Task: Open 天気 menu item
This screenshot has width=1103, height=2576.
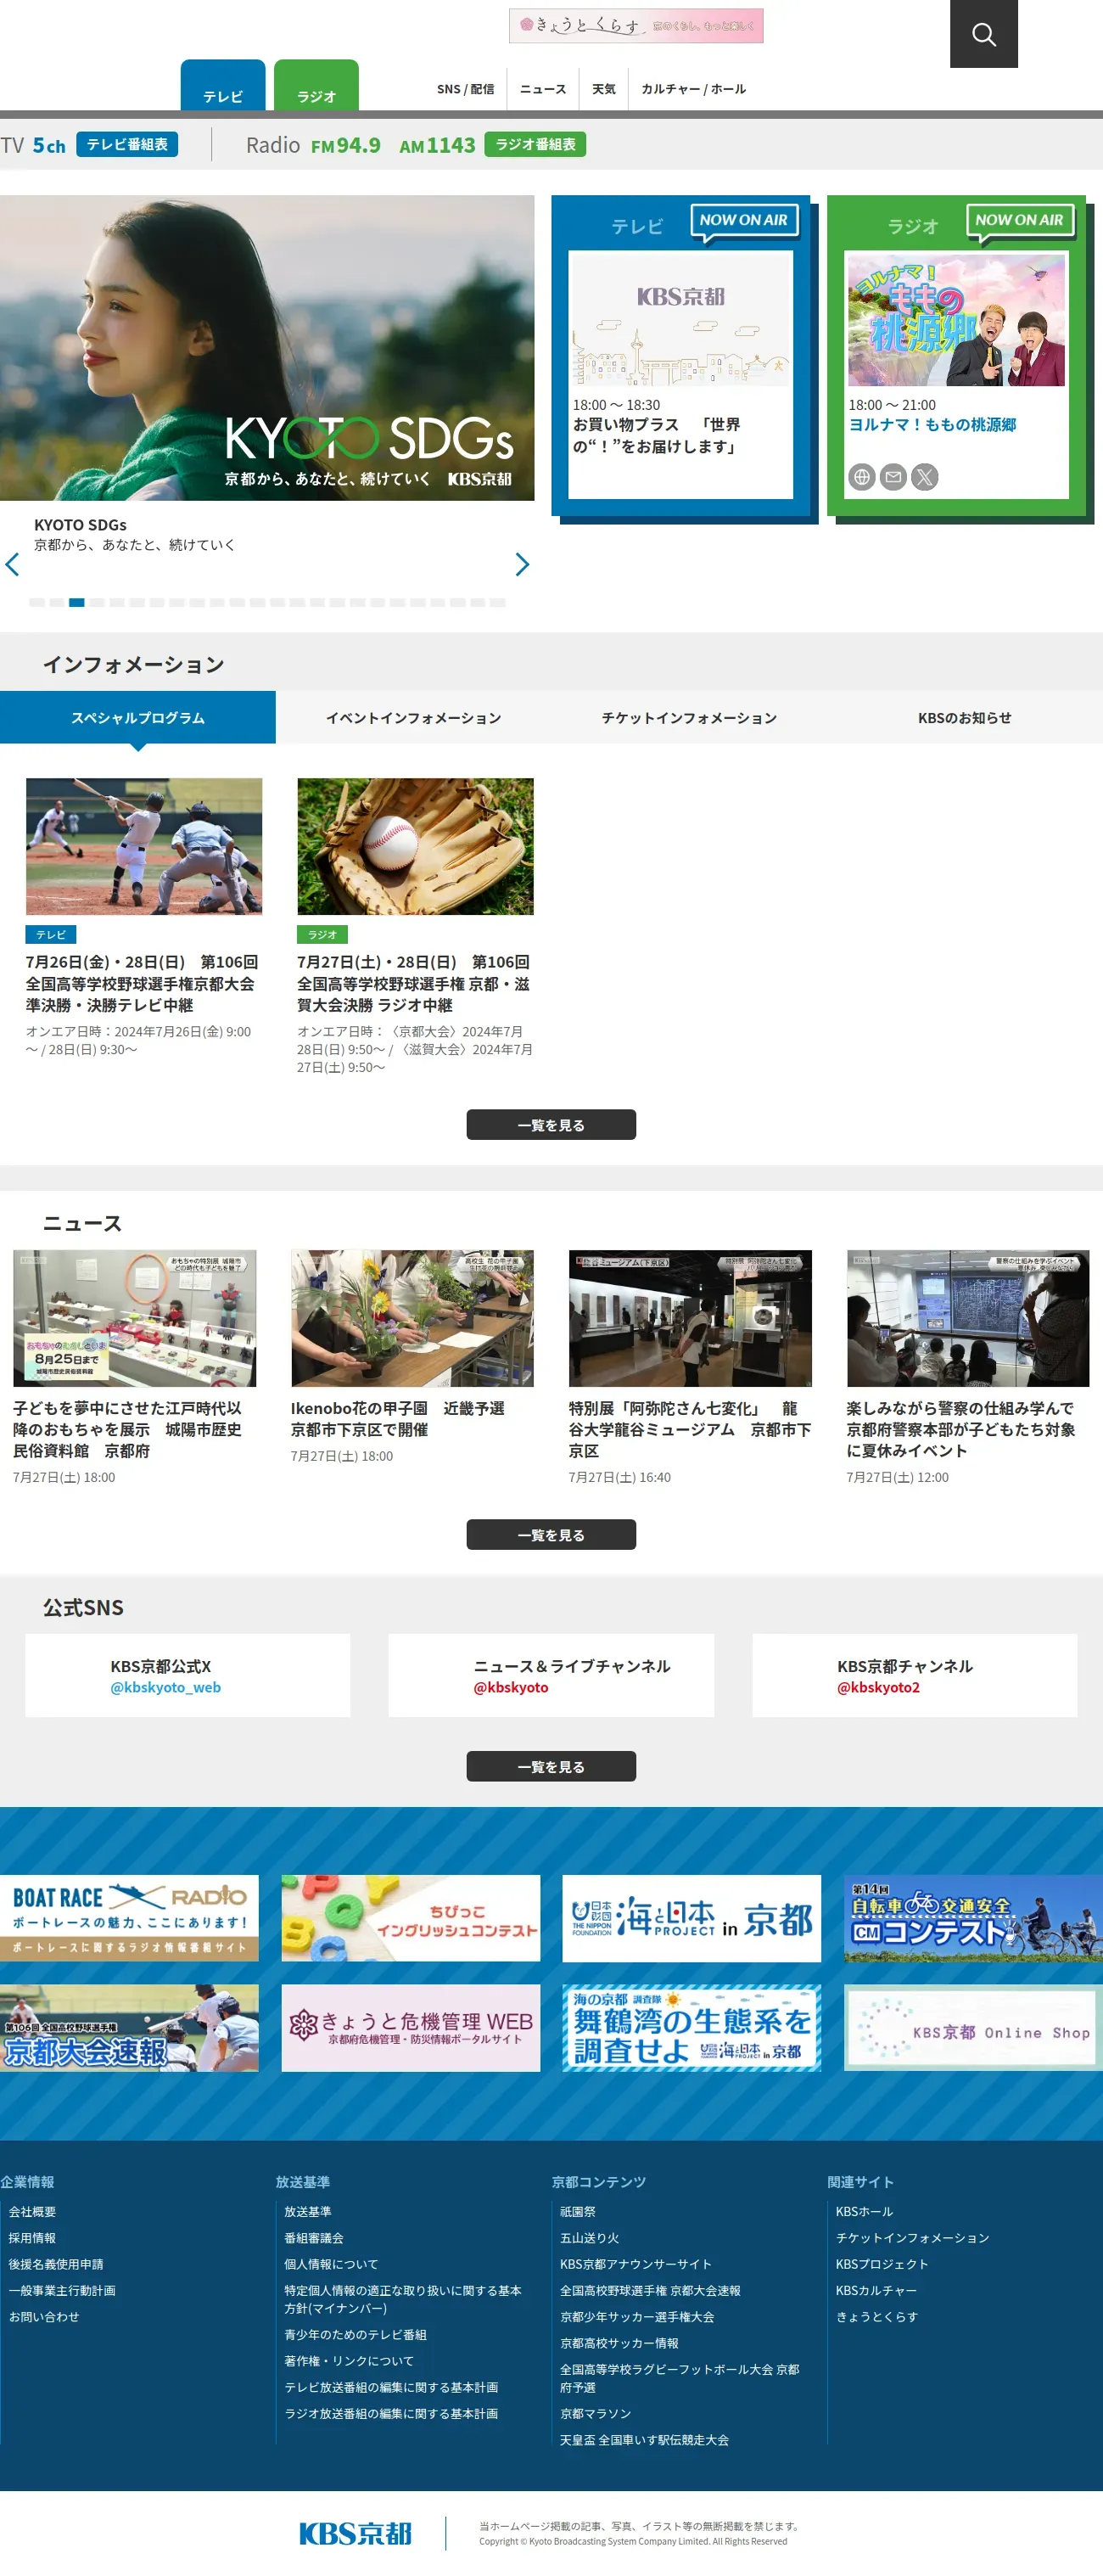Action: [x=604, y=89]
